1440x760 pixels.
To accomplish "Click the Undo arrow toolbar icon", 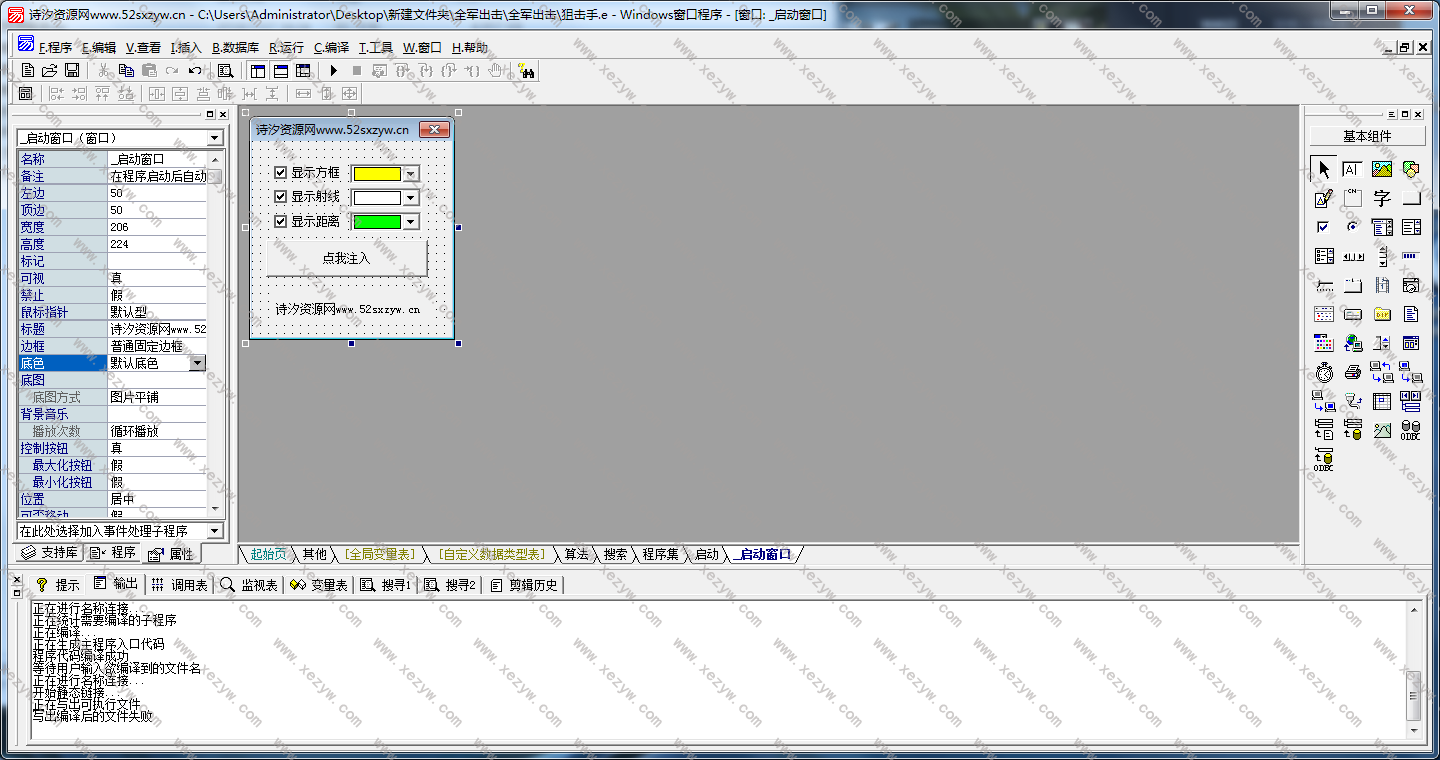I will tap(195, 71).
